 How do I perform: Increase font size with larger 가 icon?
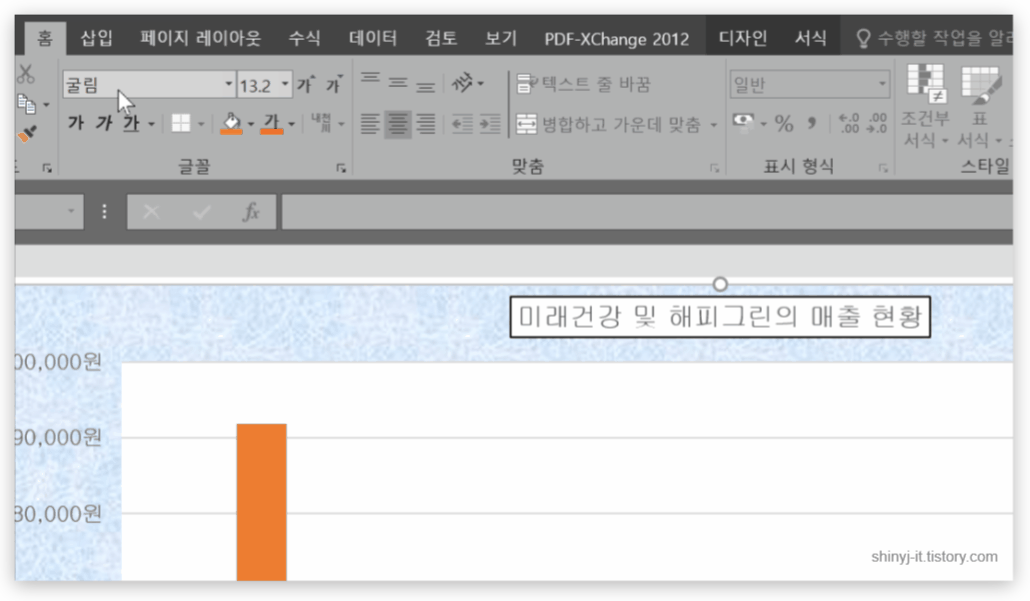click(x=305, y=84)
